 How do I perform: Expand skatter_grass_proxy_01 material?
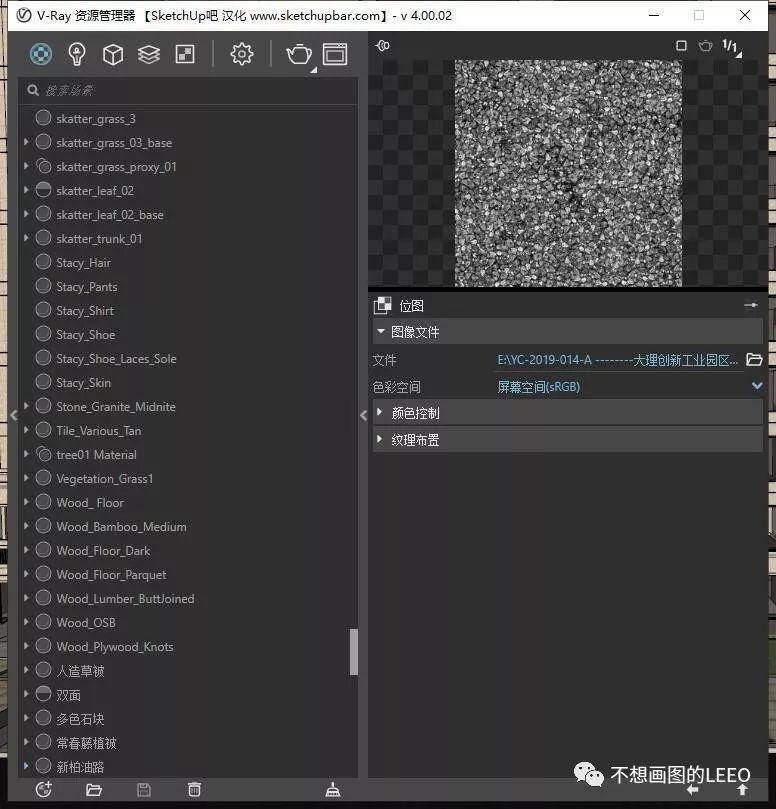point(26,166)
